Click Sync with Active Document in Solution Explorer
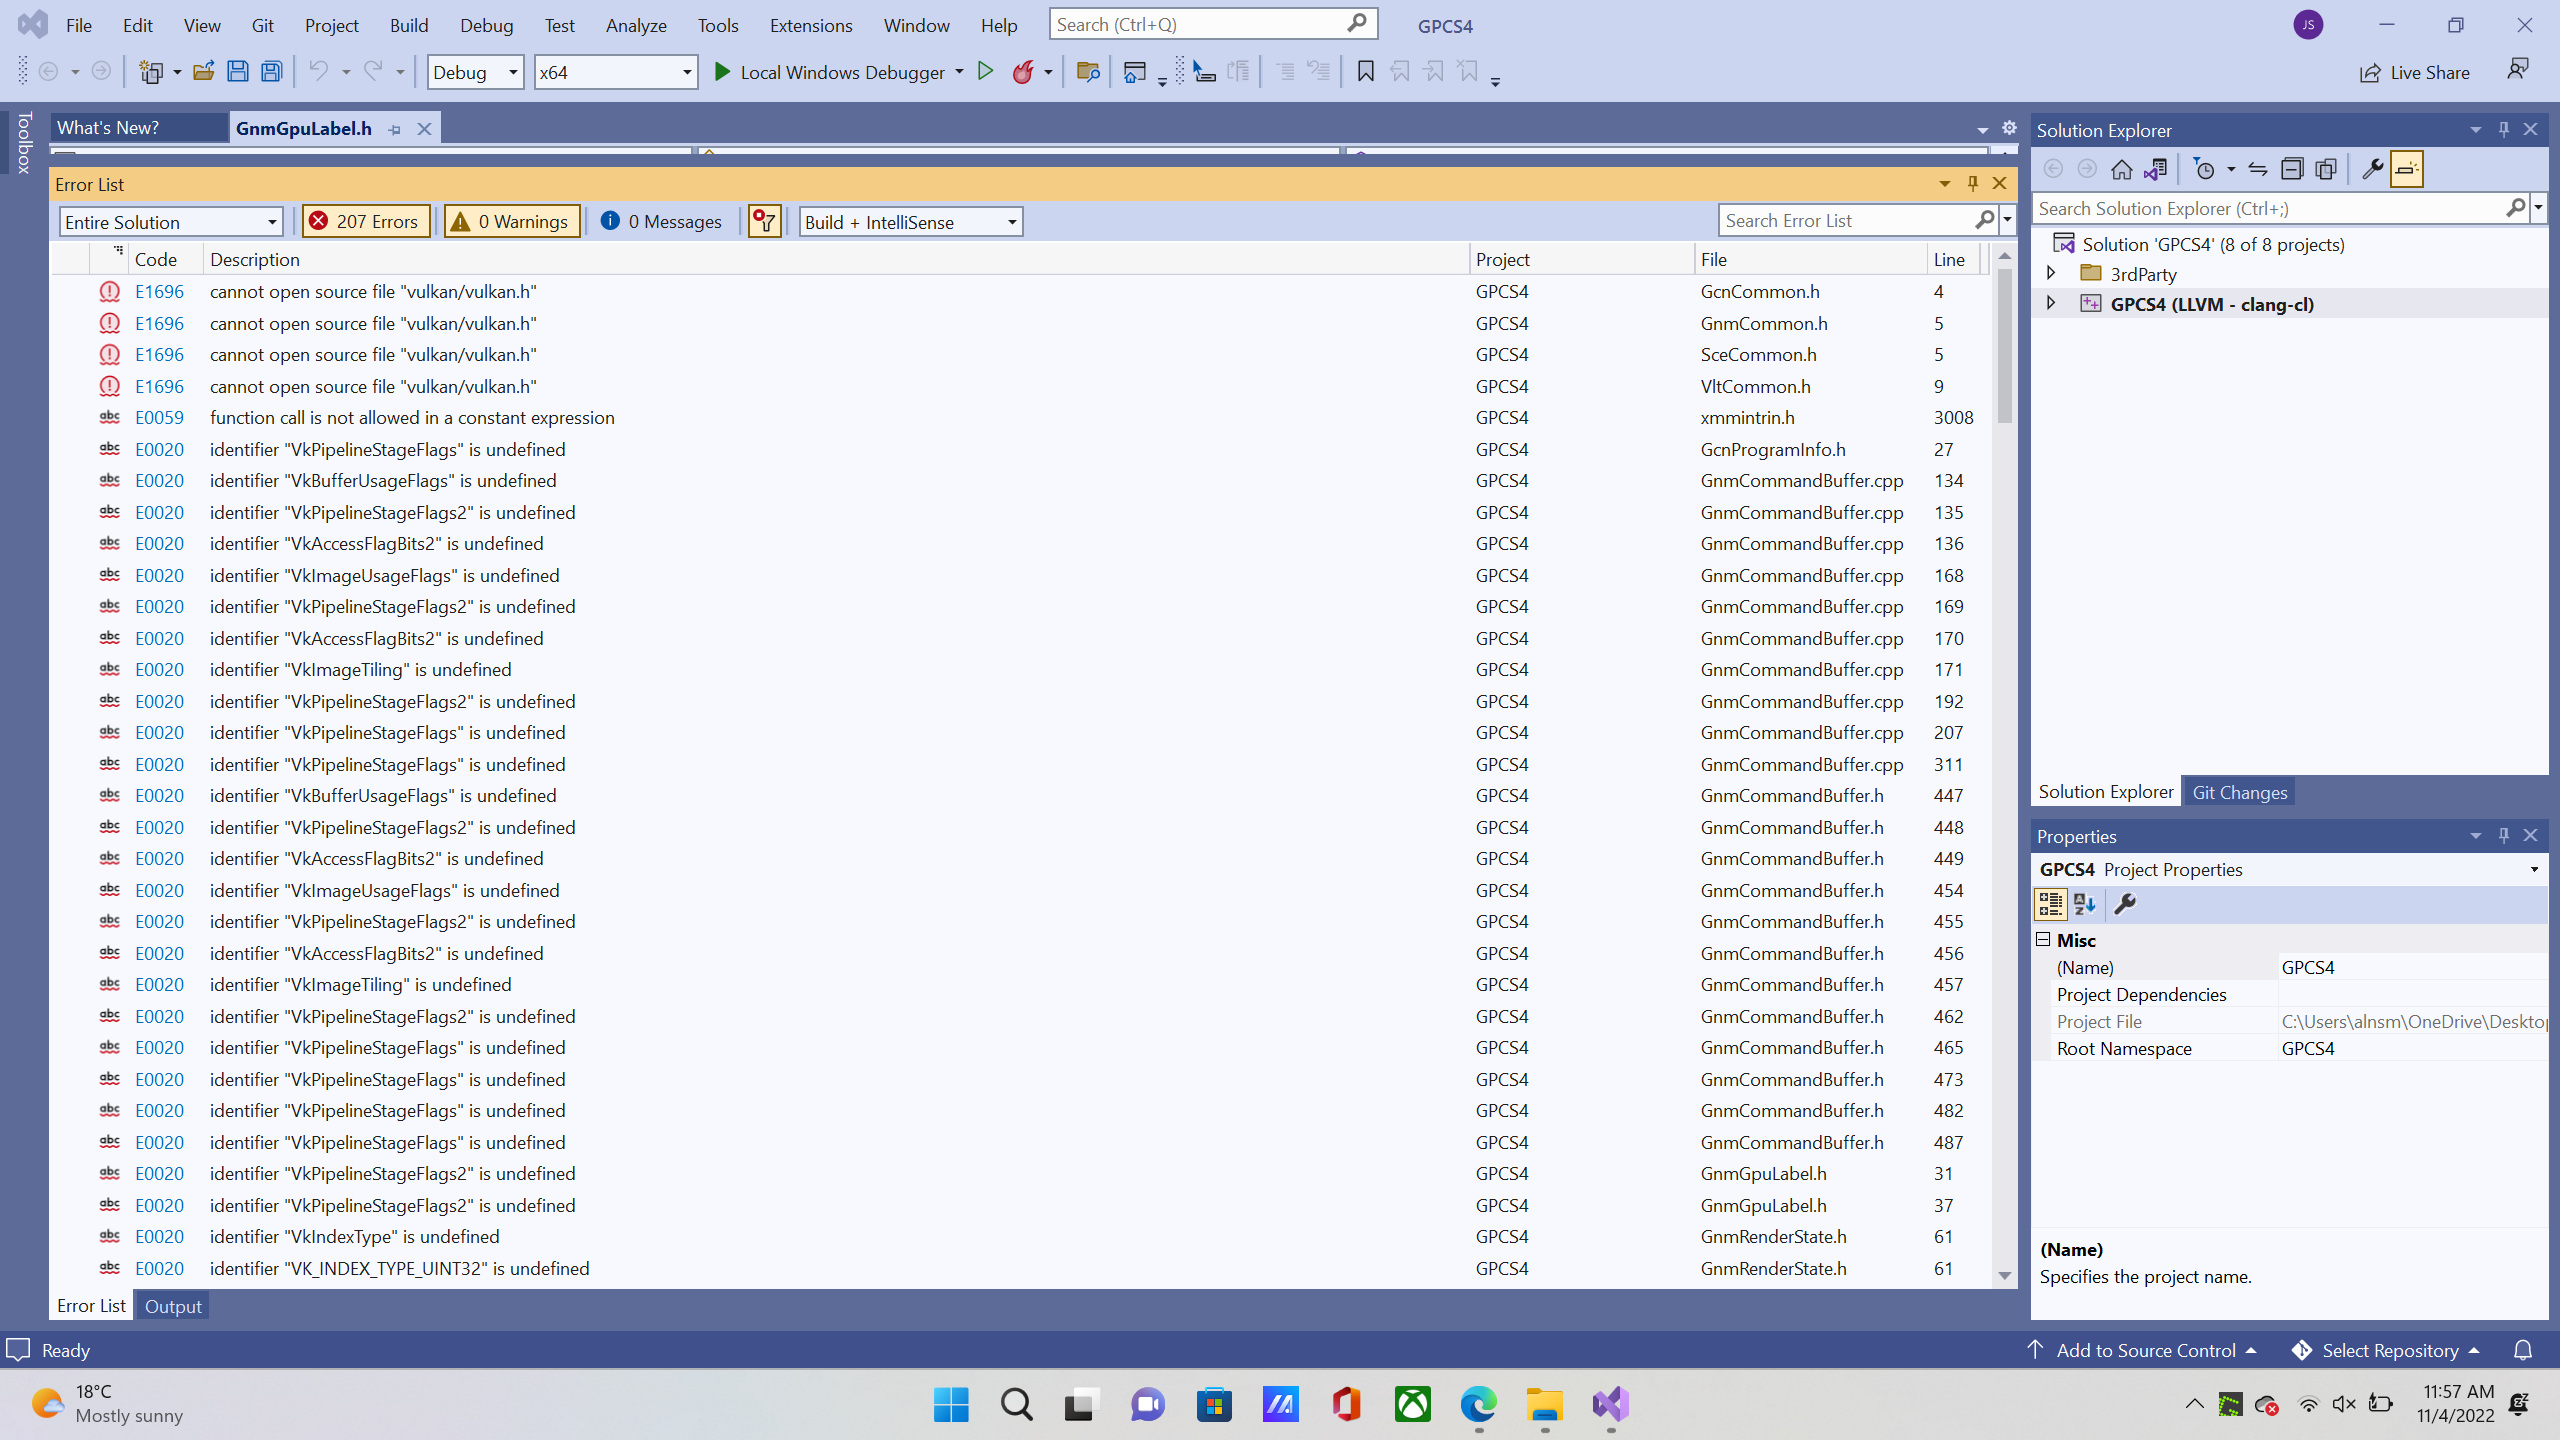Image resolution: width=2560 pixels, height=1440 pixels. pos(2156,169)
